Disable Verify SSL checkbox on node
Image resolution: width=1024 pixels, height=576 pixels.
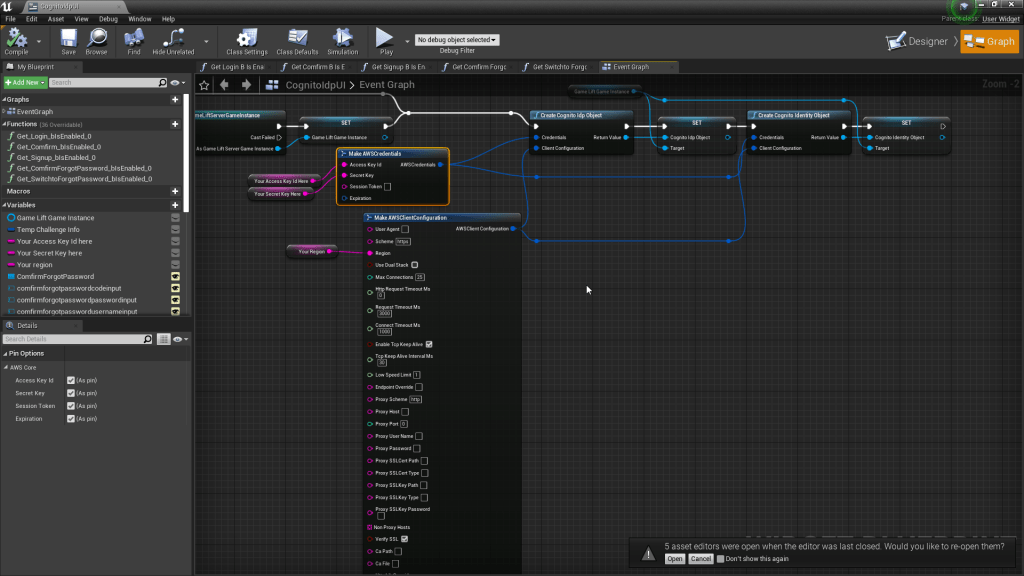point(404,539)
